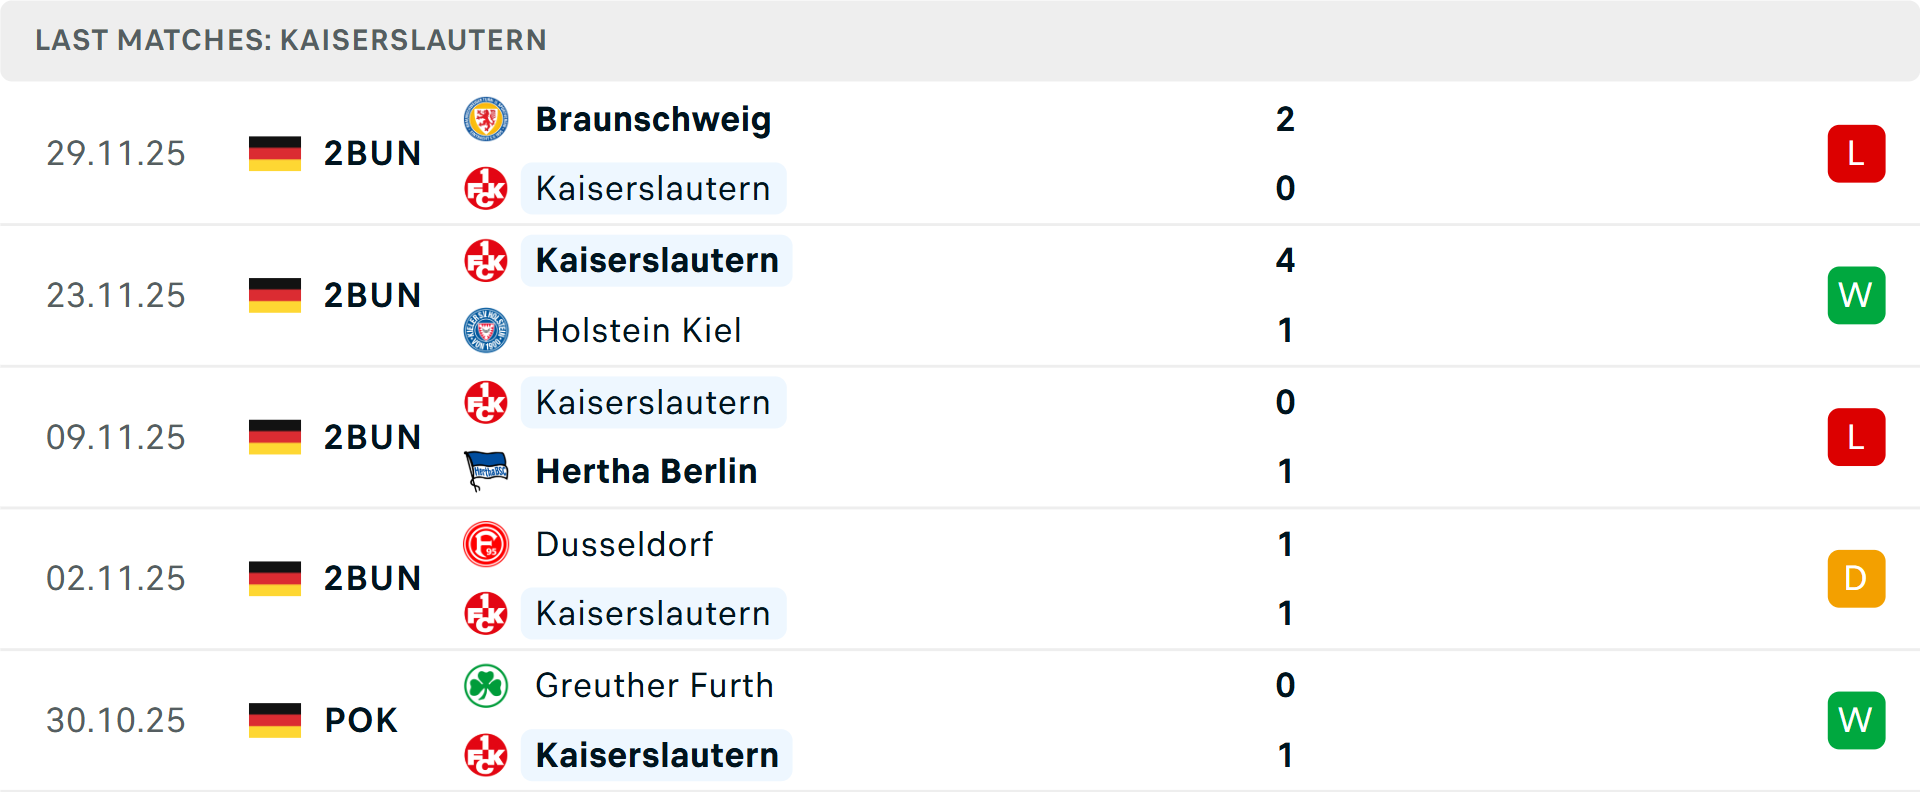1920x792 pixels.
Task: Click the L indicator for the Hertha Berlin loss
Action: [1856, 436]
